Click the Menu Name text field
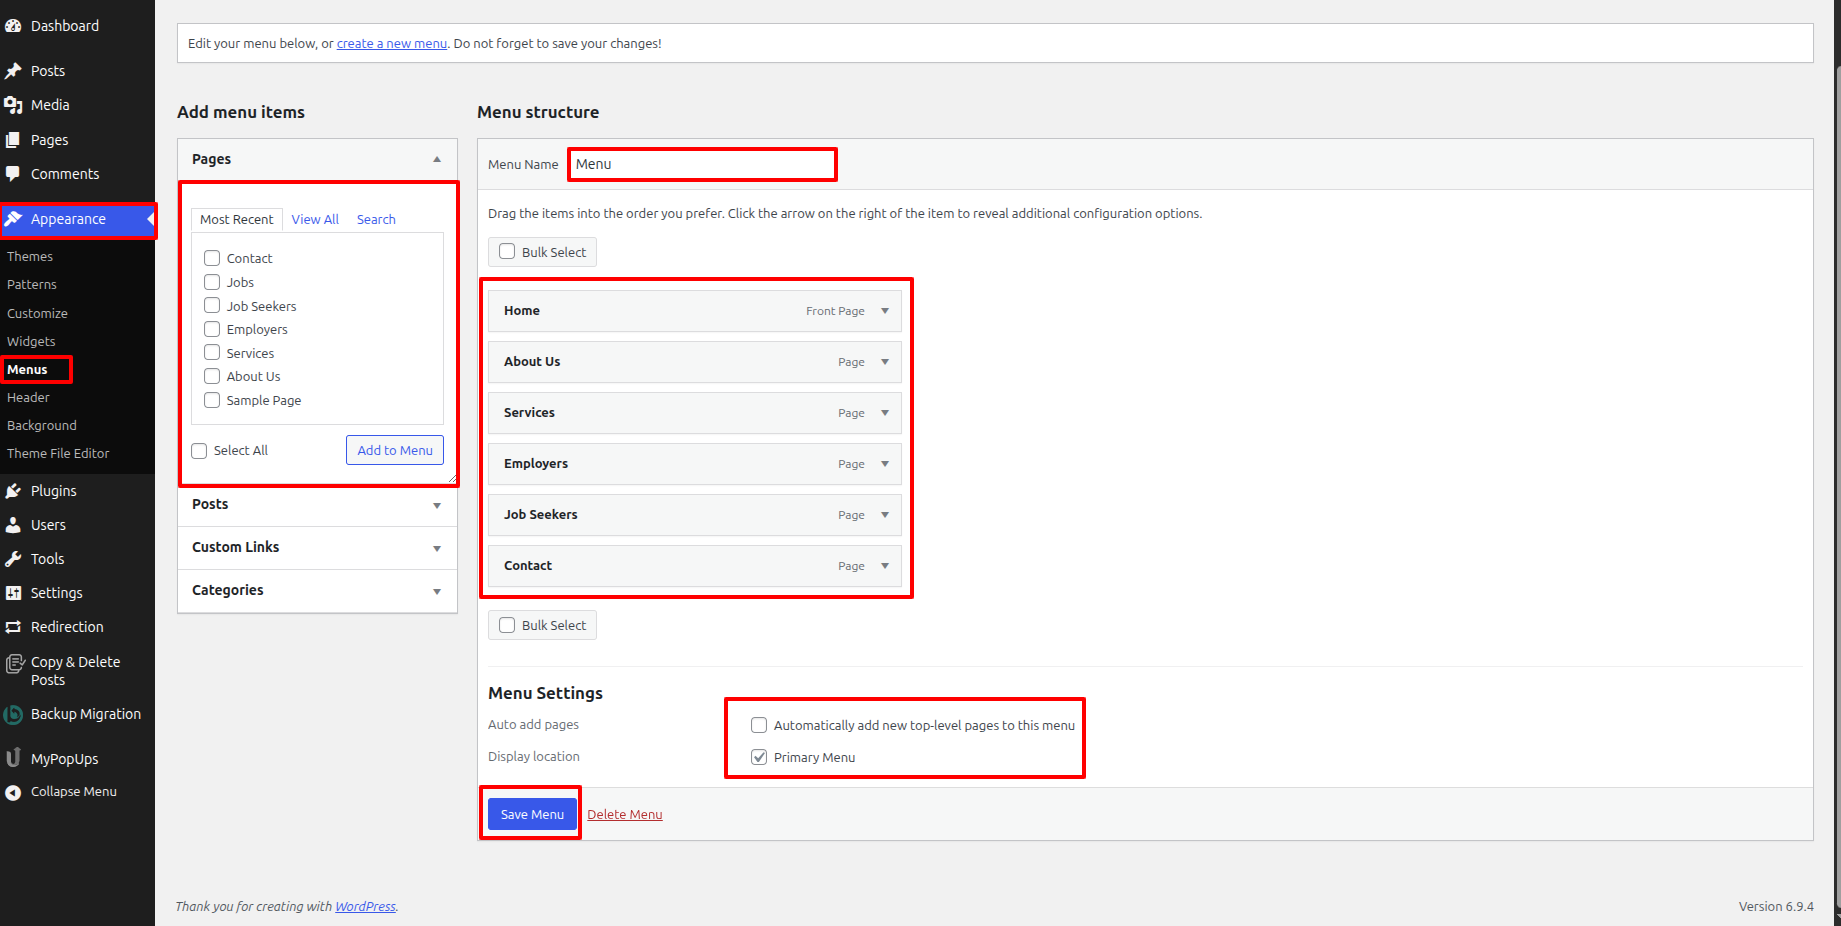The width and height of the screenshot is (1841, 926). (702, 164)
